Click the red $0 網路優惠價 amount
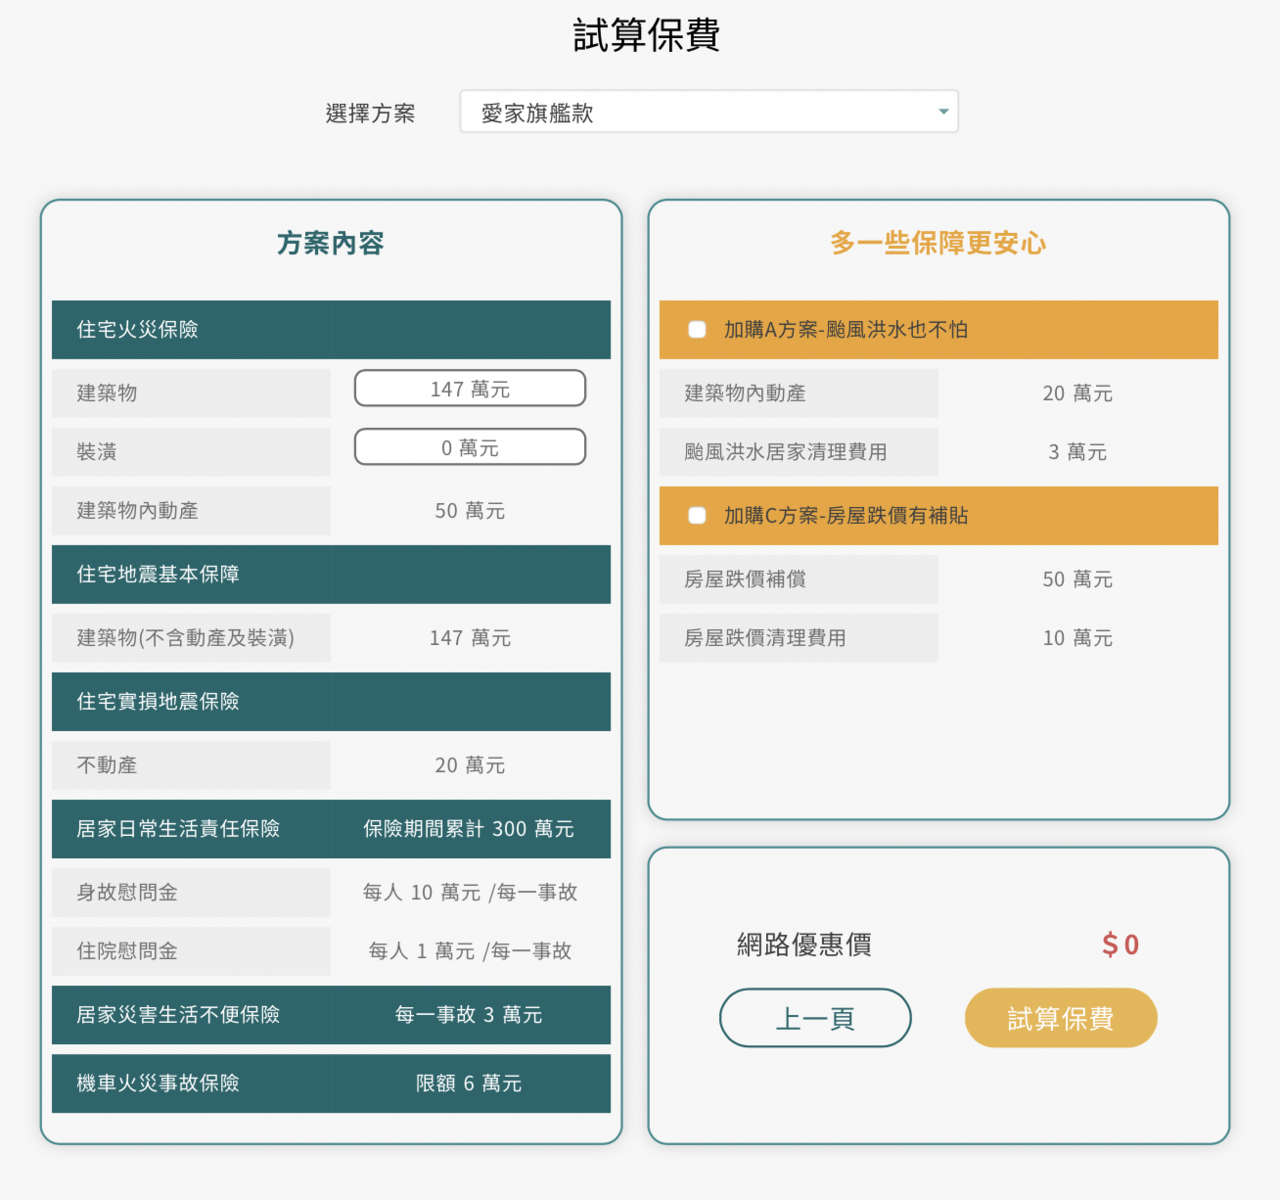The width and height of the screenshot is (1280, 1200). coord(1120,945)
